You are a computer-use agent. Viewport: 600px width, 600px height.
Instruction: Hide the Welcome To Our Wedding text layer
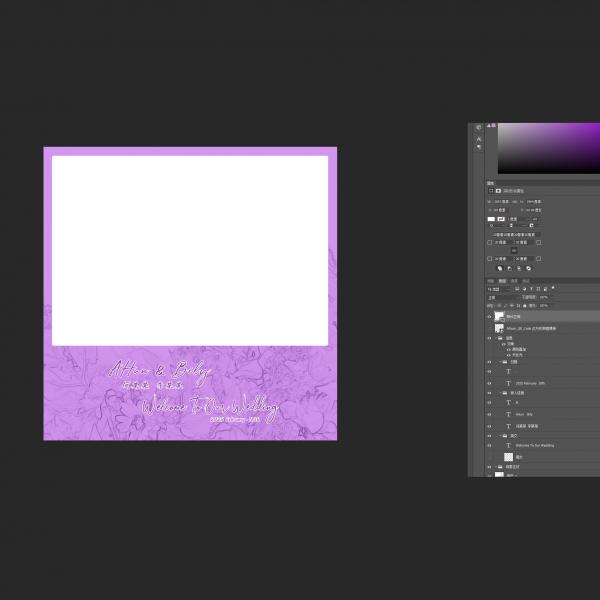tap(490, 445)
